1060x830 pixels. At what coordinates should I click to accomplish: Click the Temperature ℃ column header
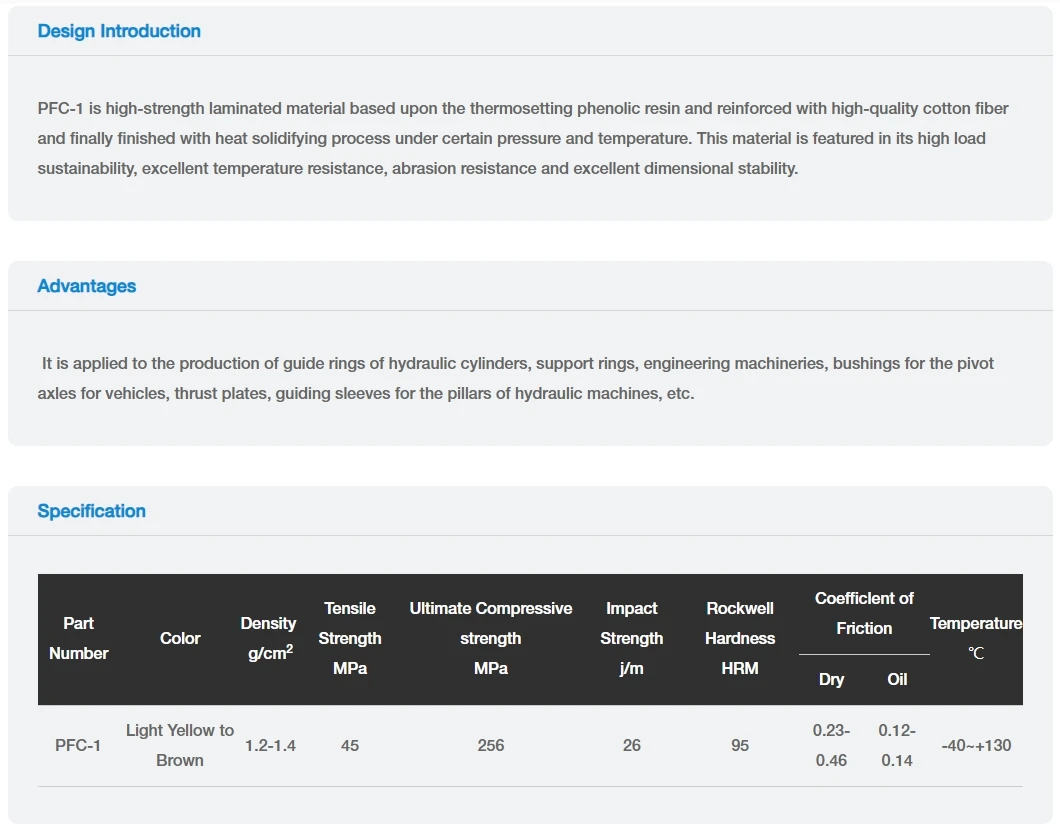tap(976, 638)
